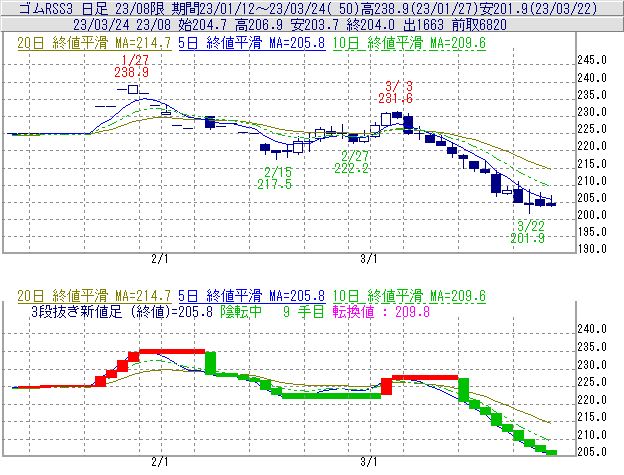Click the 2/15 217.5 low marker label
This screenshot has height=475, width=624.
click(275, 178)
